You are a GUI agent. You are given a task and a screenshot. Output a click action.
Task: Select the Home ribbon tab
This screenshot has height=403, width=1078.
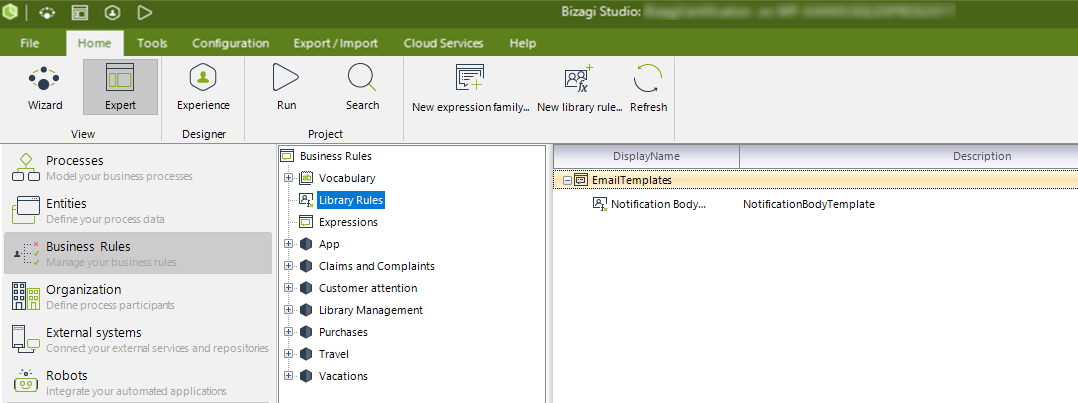click(95, 43)
